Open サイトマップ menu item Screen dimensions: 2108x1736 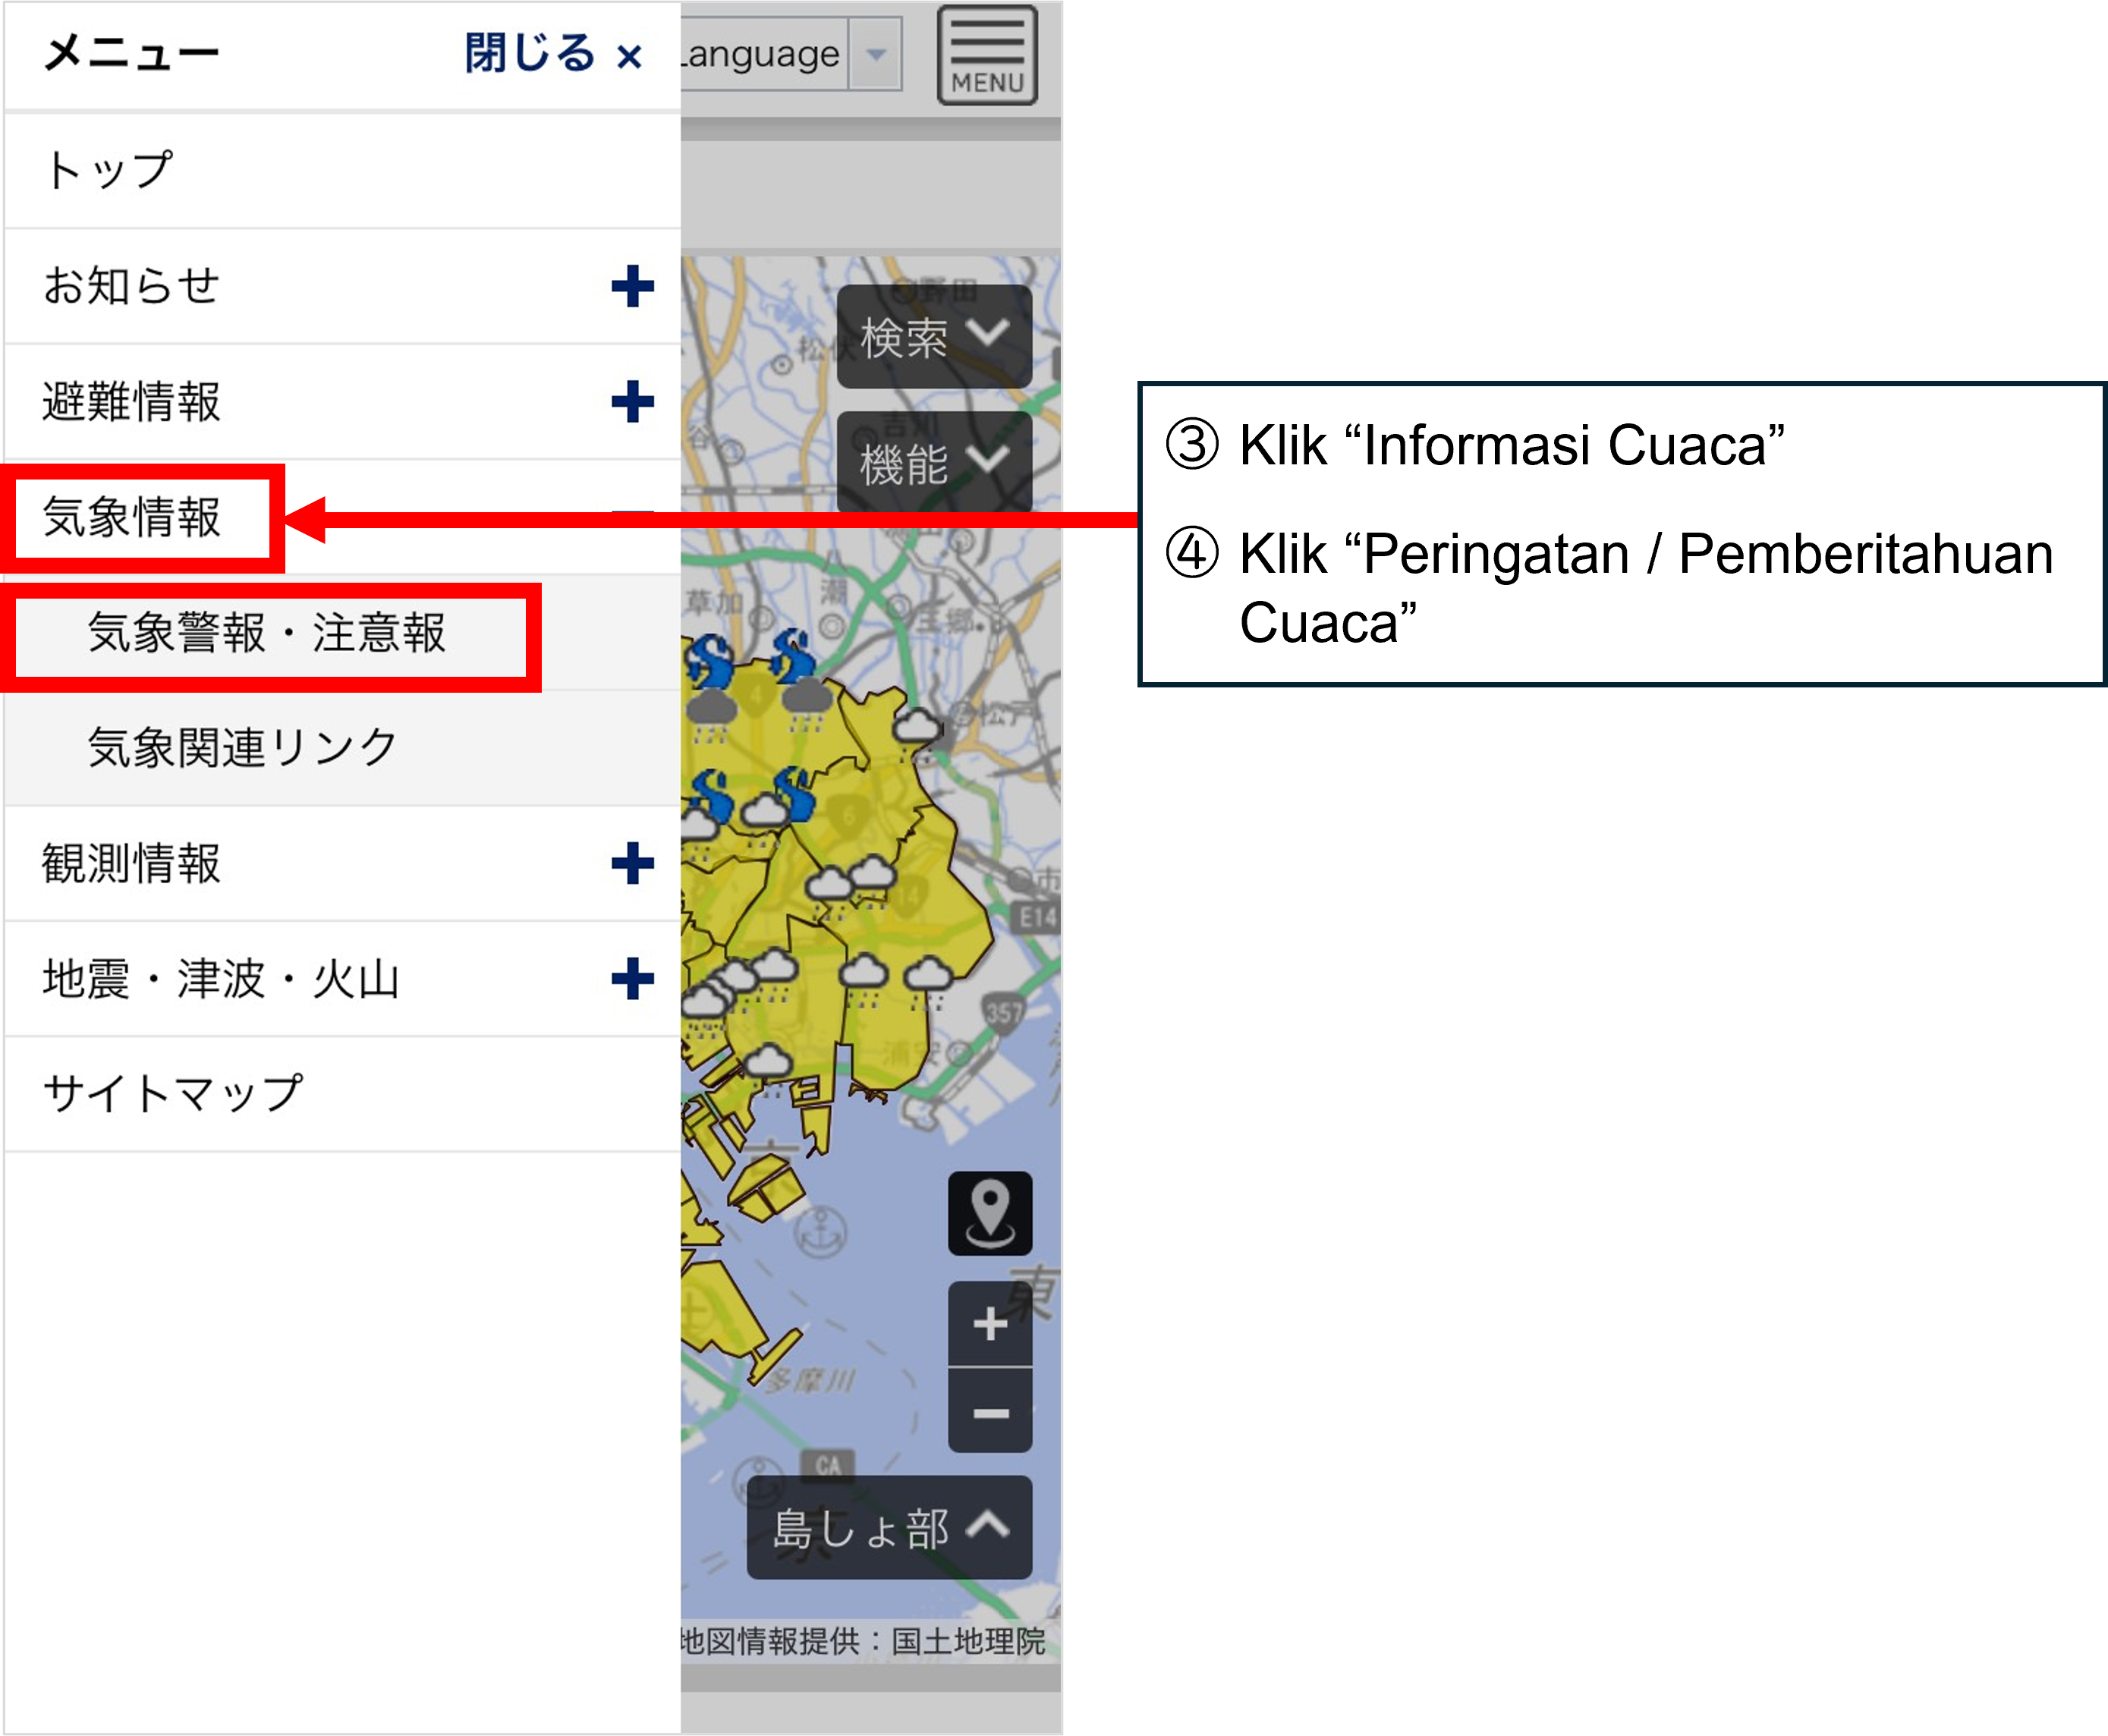pos(172,1093)
